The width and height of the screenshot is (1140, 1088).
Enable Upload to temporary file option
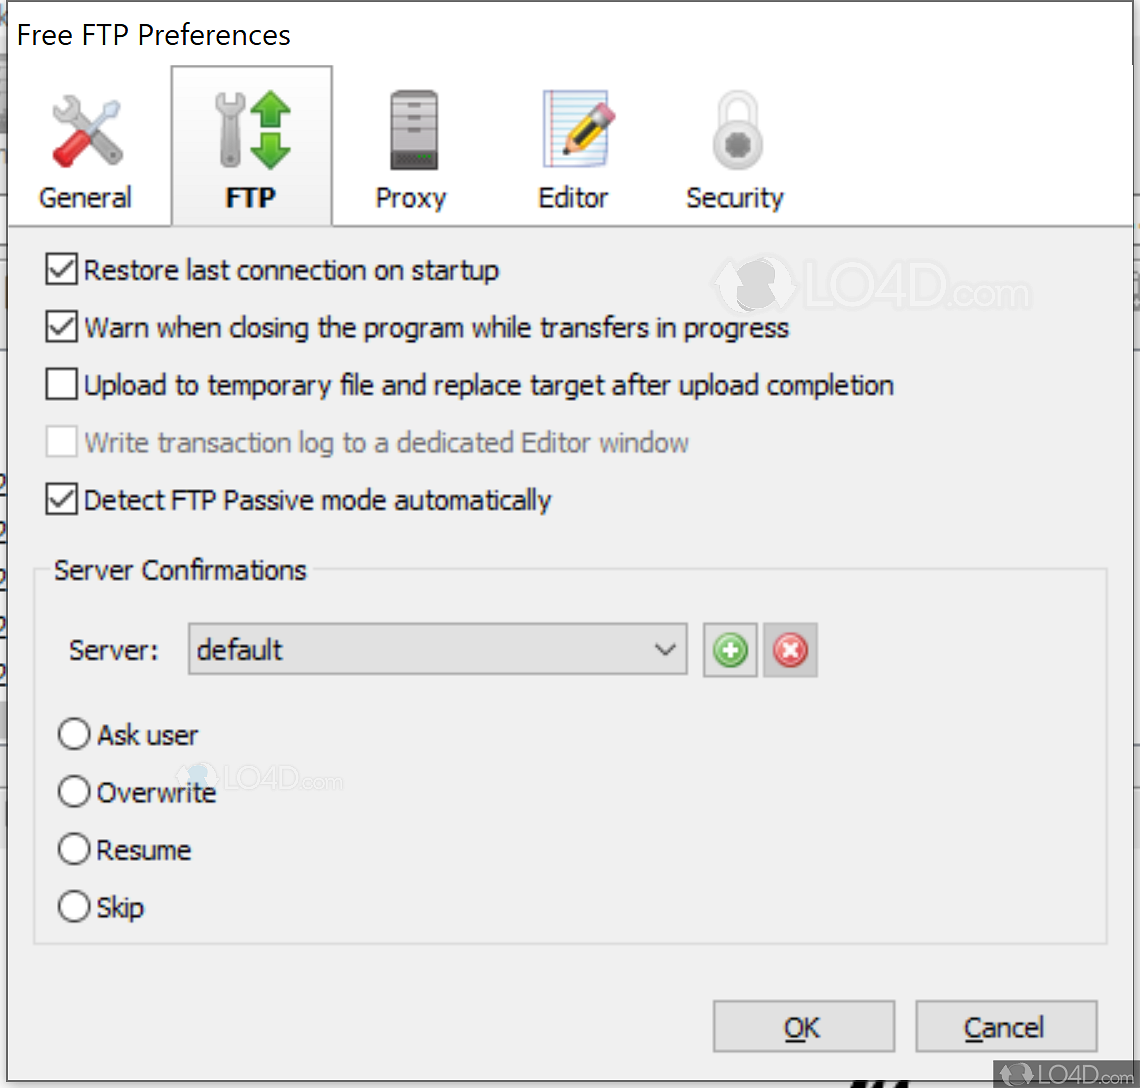[61, 384]
